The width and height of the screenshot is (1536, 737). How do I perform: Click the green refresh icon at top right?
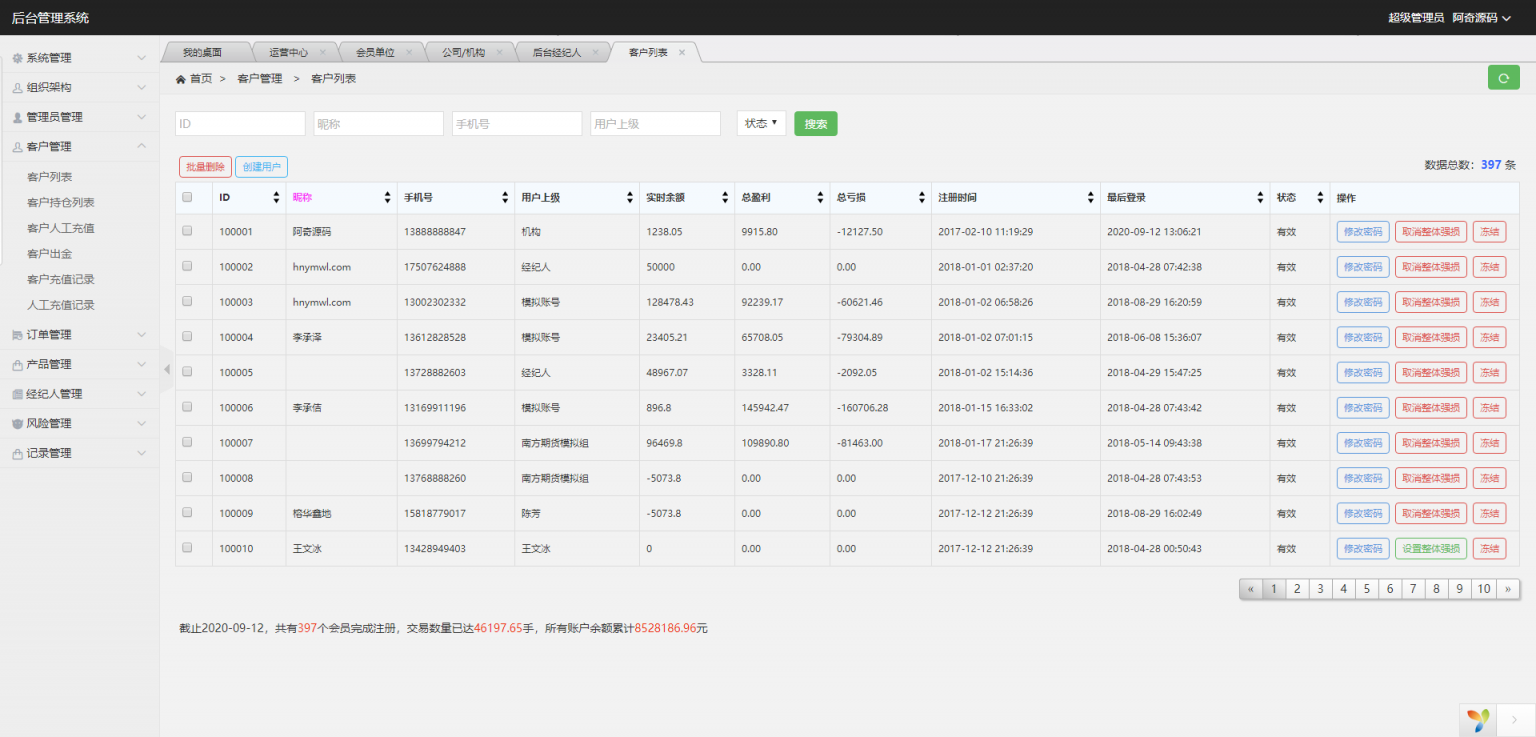pos(1503,76)
